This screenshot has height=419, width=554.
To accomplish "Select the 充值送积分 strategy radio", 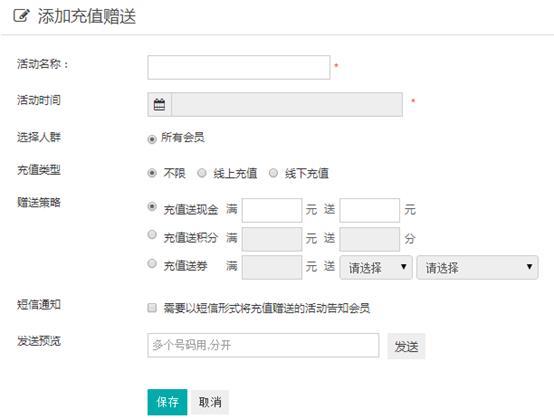I will 152,234.
